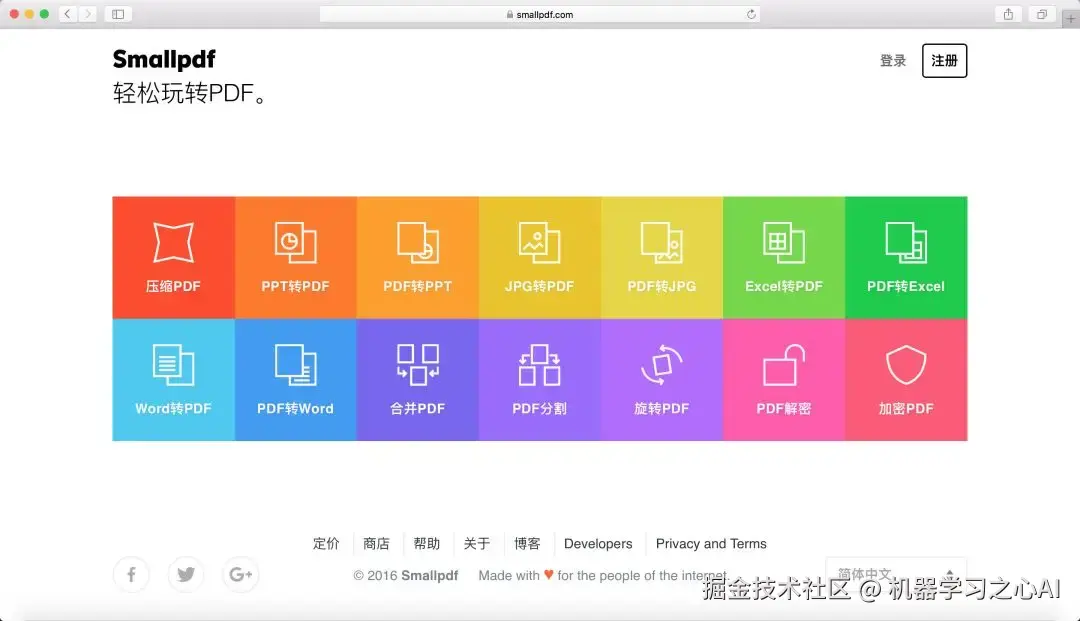This screenshot has height=621, width=1080.
Task: Open the 商店 store link
Action: coord(376,544)
